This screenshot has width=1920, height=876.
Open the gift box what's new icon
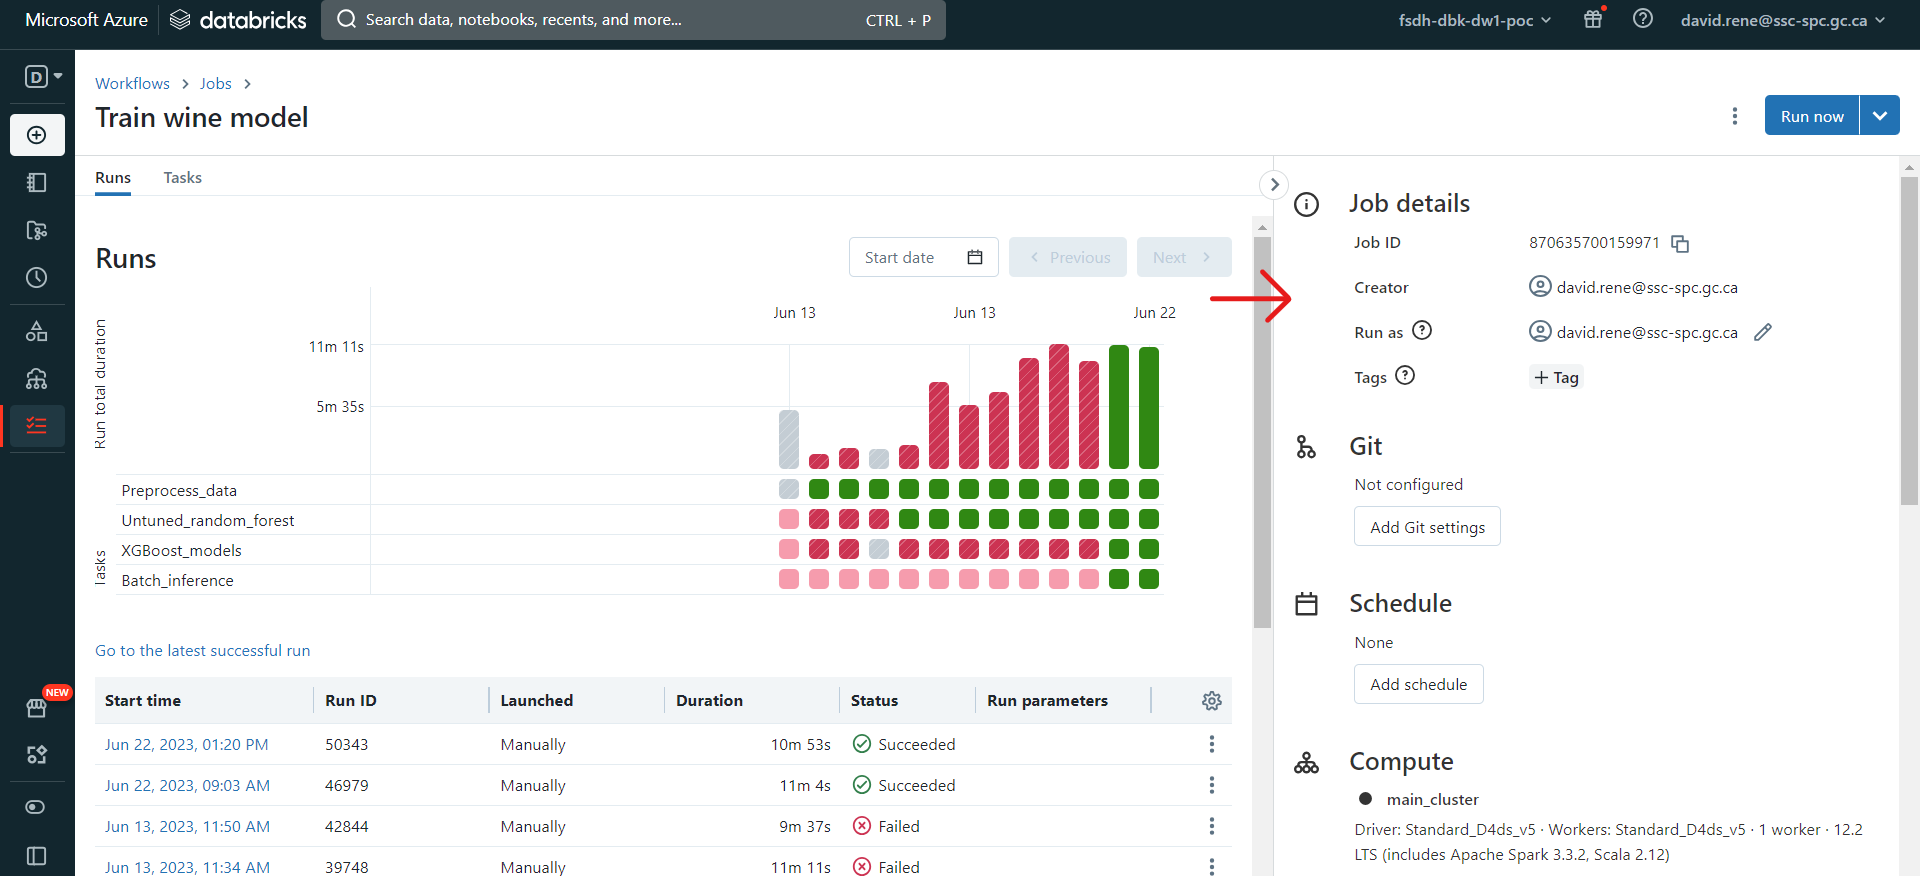click(1593, 19)
